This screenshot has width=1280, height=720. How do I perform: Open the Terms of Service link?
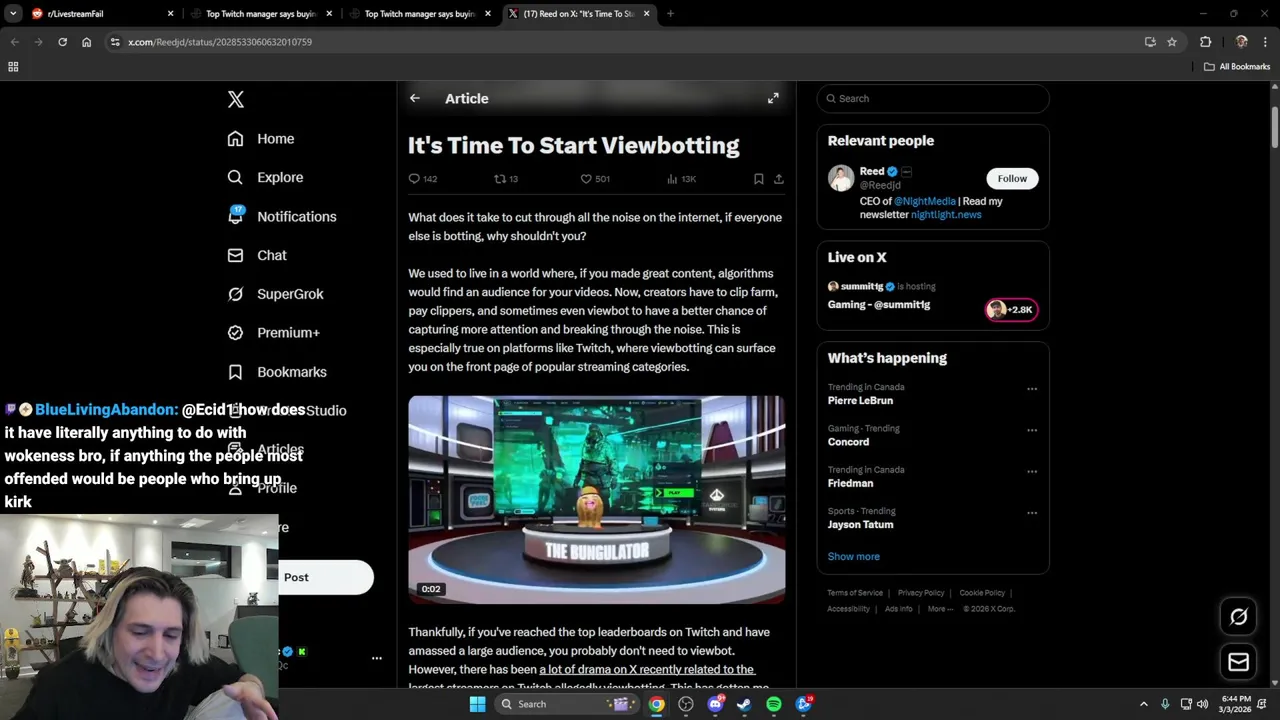pyautogui.click(x=855, y=593)
